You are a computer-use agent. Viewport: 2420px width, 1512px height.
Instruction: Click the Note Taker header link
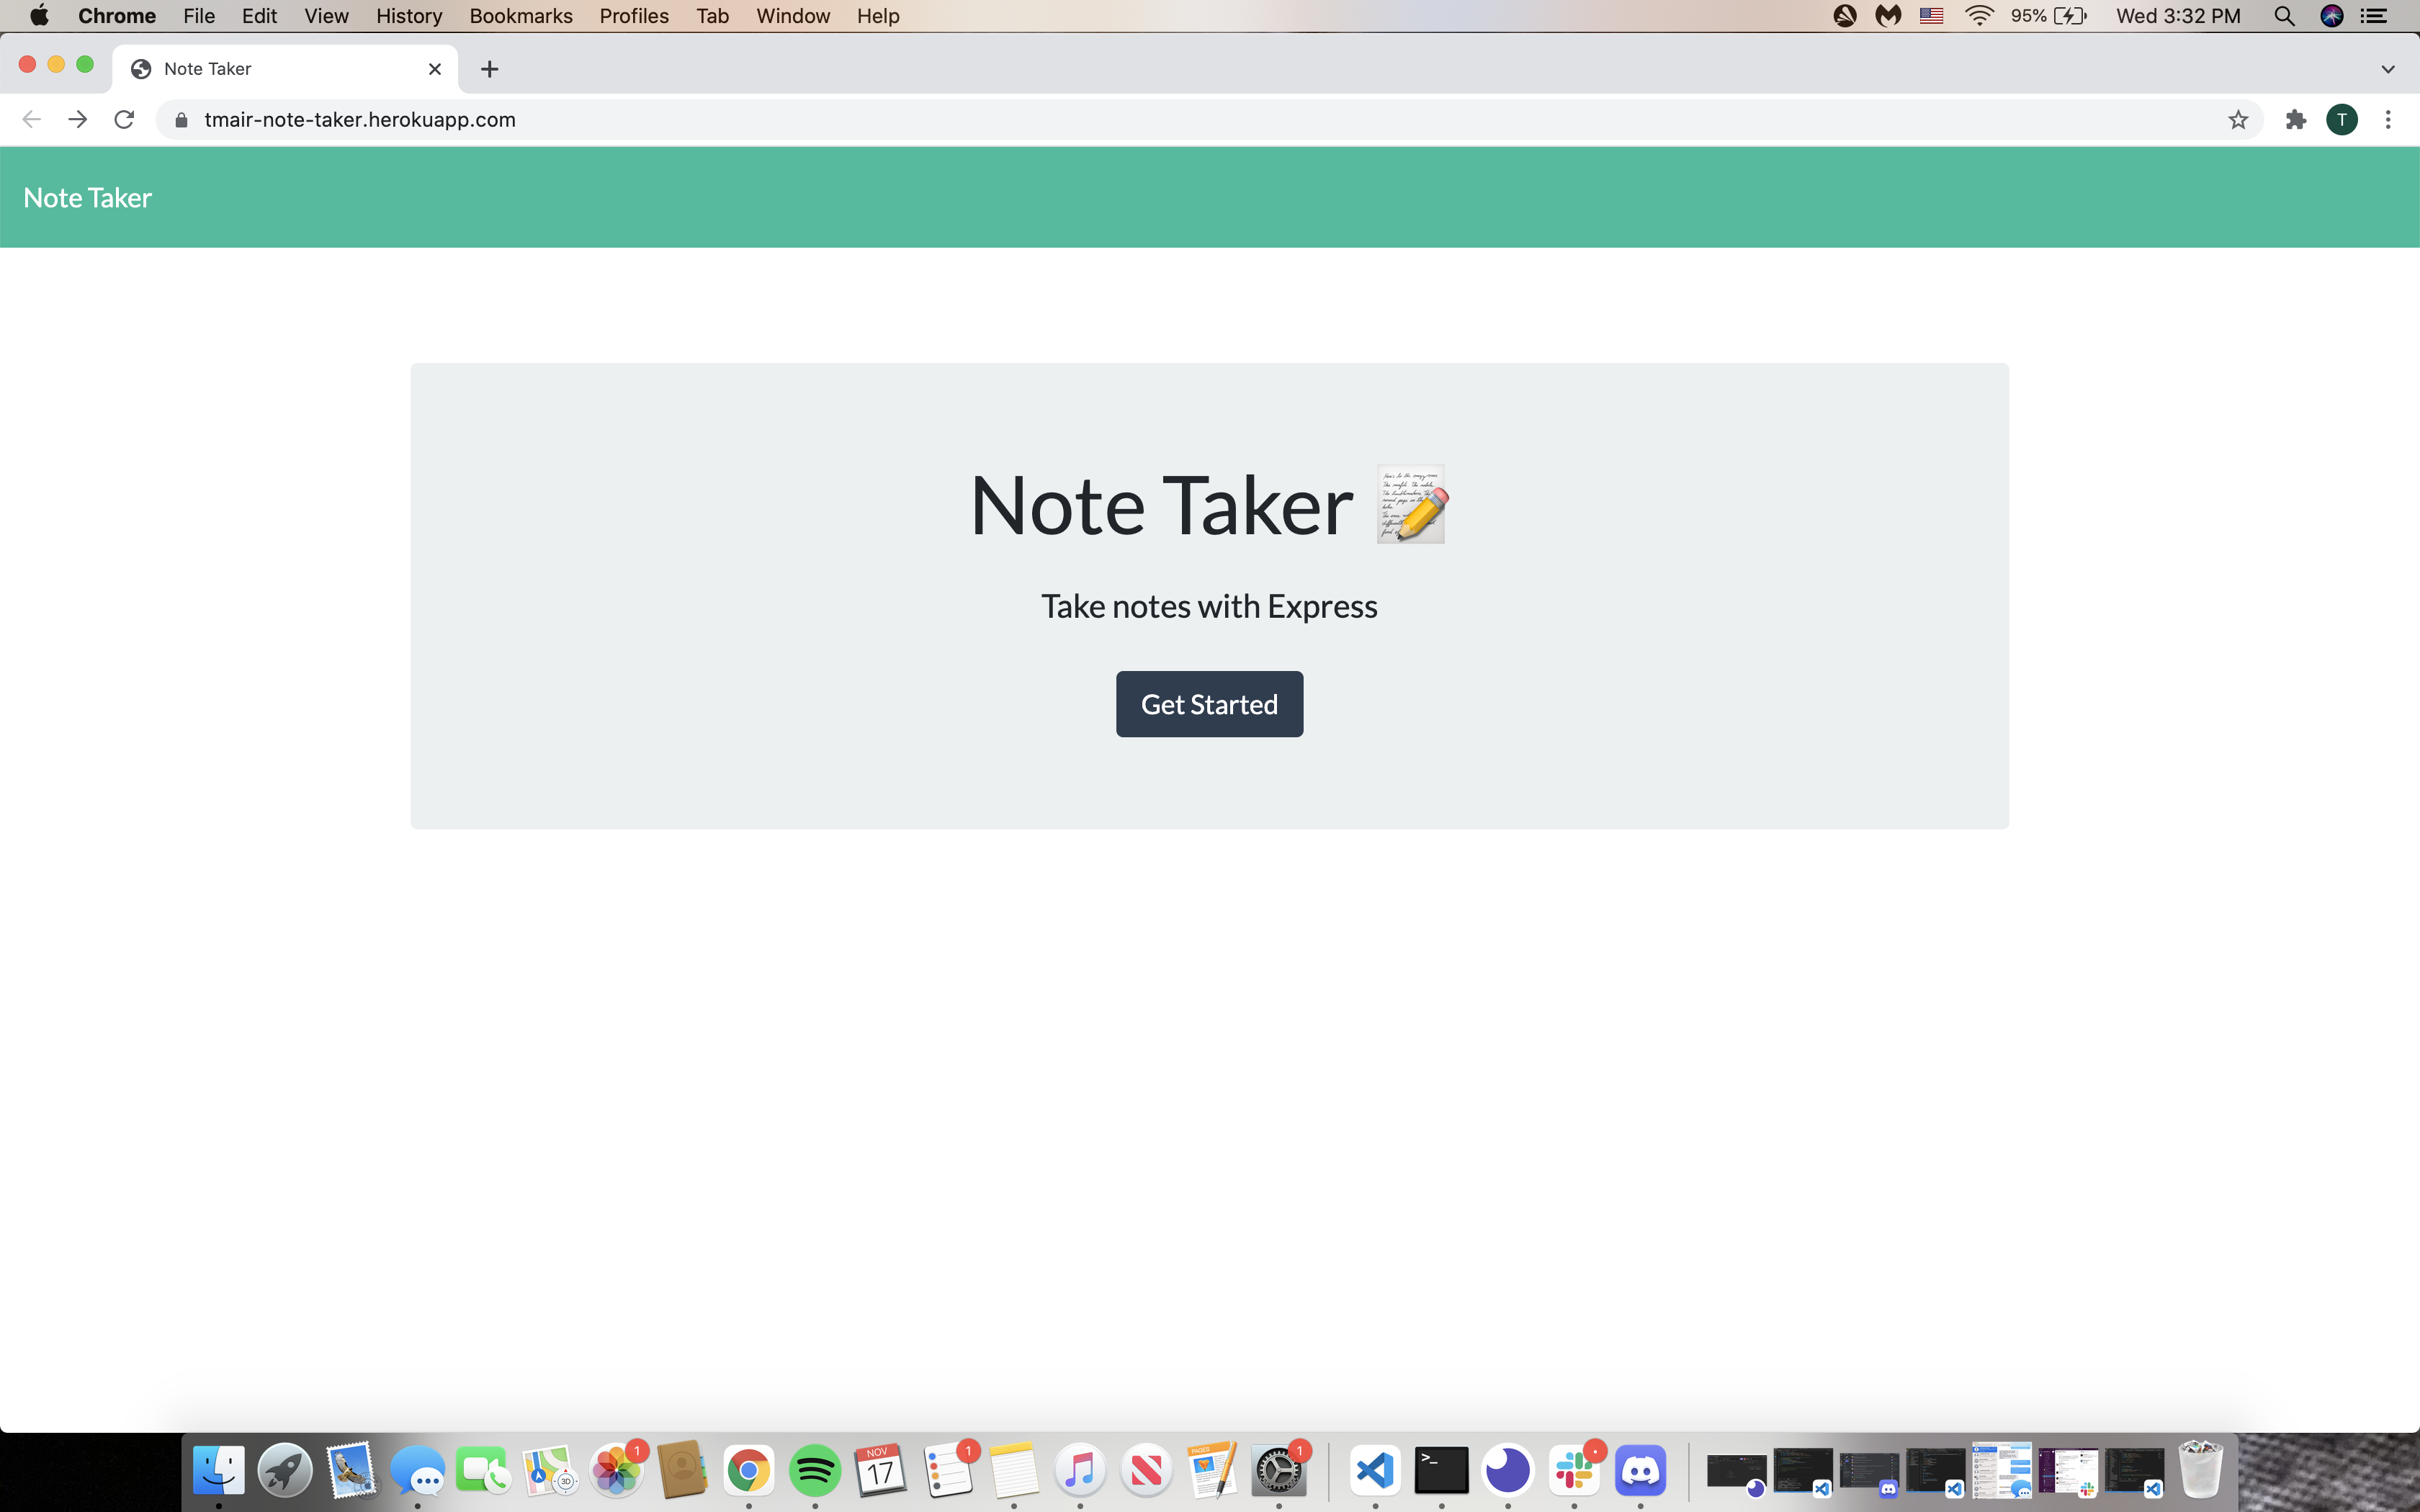pos(87,197)
